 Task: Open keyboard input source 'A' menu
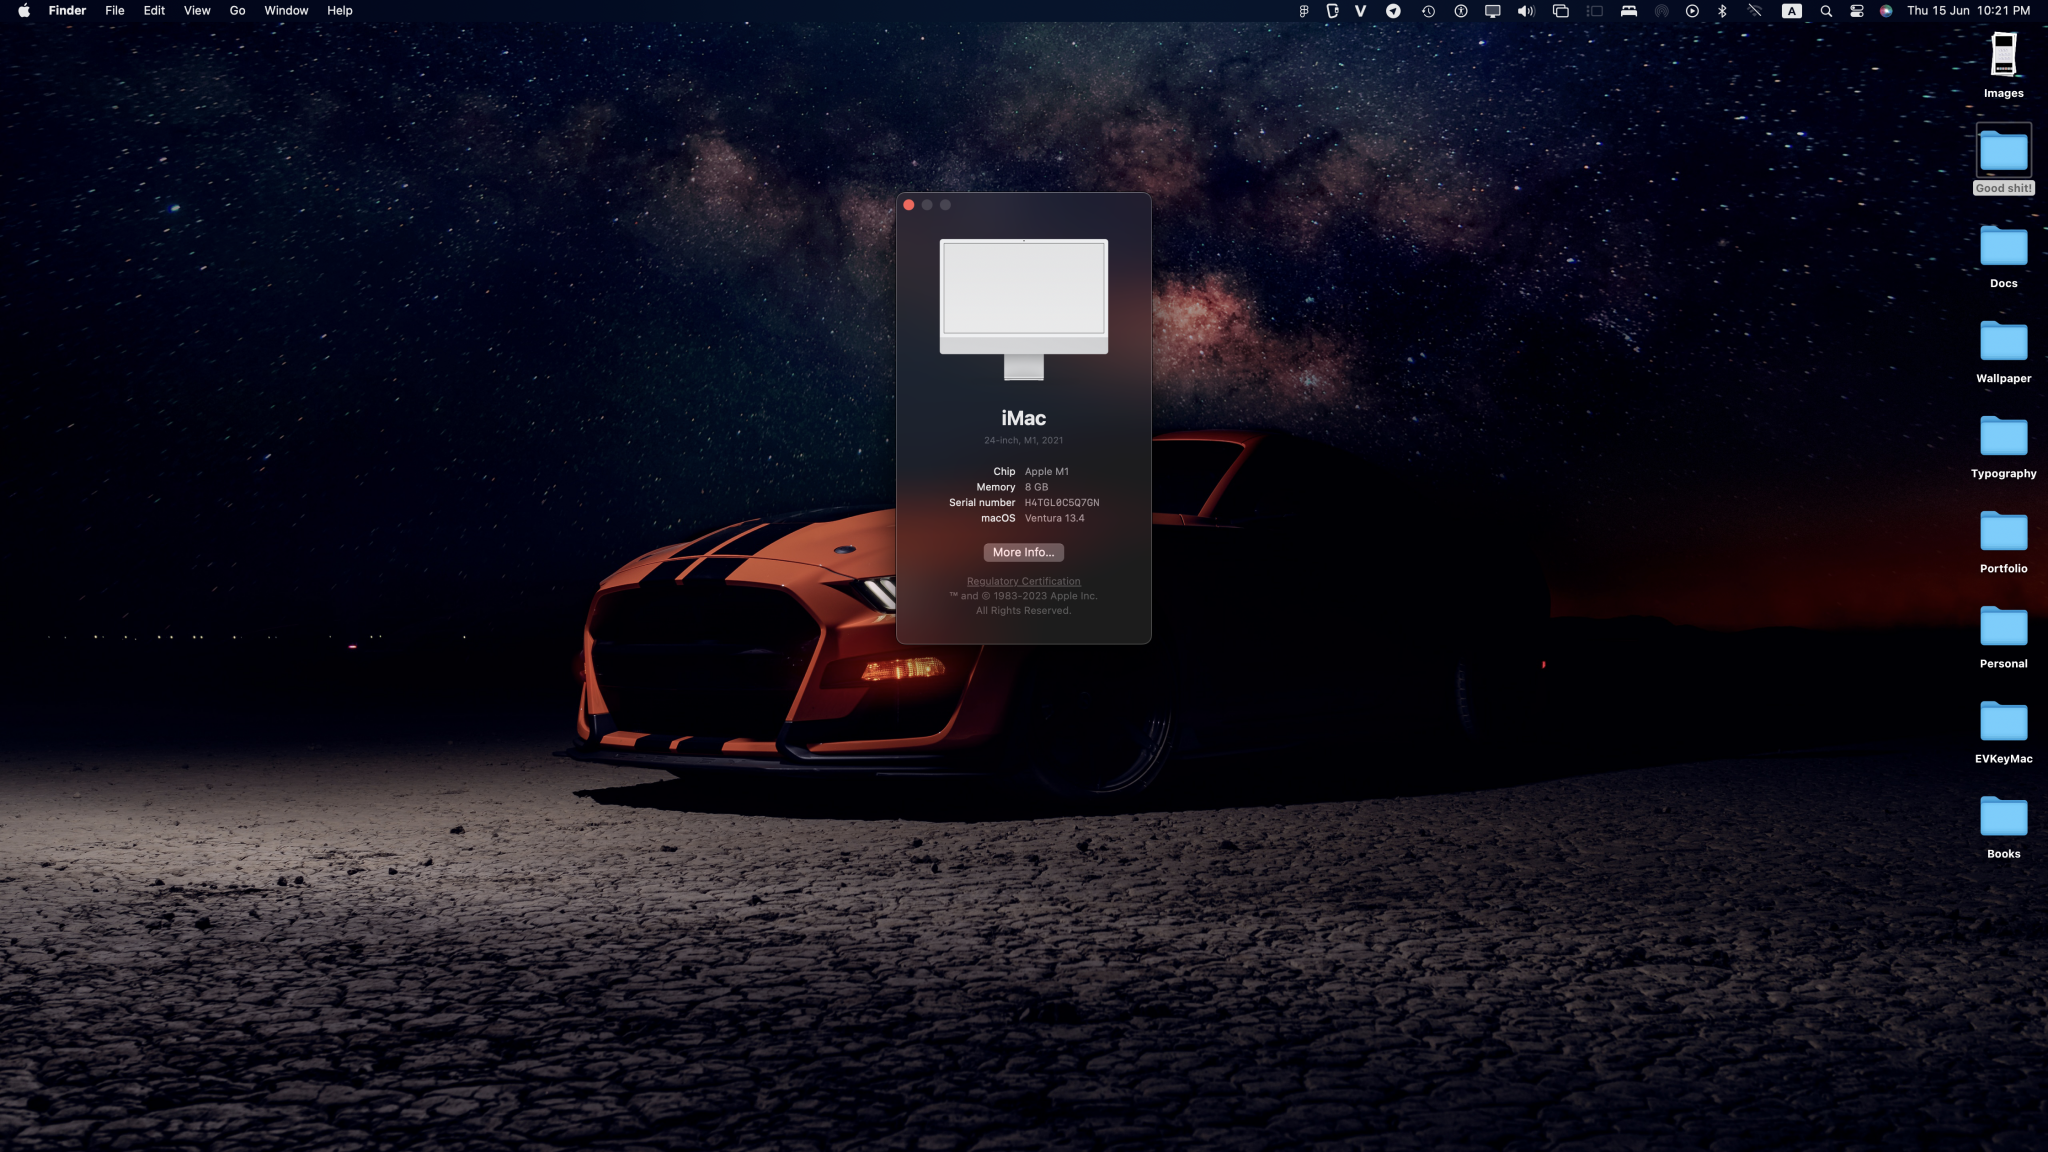[x=1791, y=11]
